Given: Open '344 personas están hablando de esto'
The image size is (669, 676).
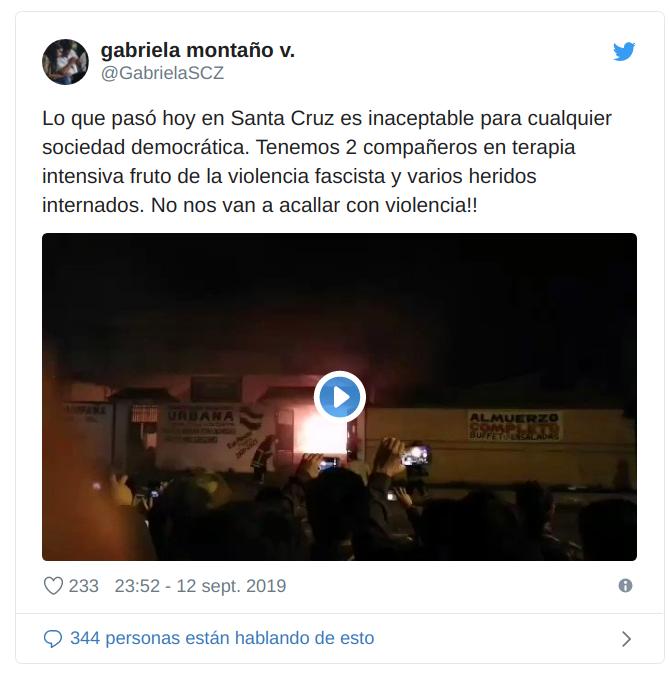Looking at the screenshot, I should [x=222, y=638].
